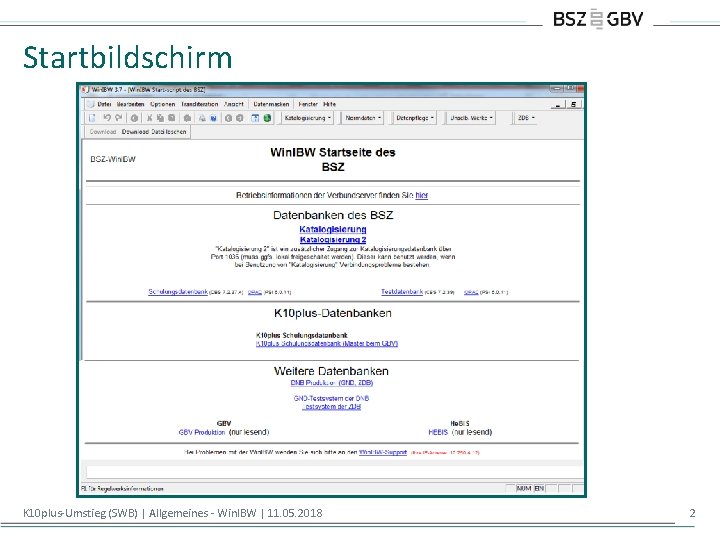Open the WinIBW-Support link
720x540 pixels.
click(383, 452)
